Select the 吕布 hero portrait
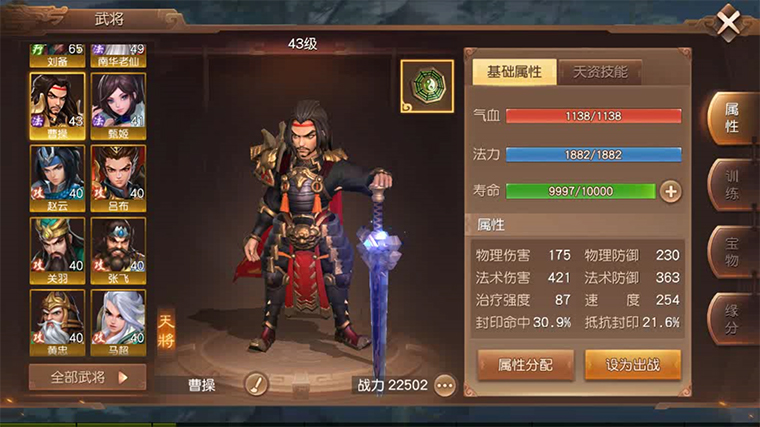The width and height of the screenshot is (760, 427). (x=118, y=179)
